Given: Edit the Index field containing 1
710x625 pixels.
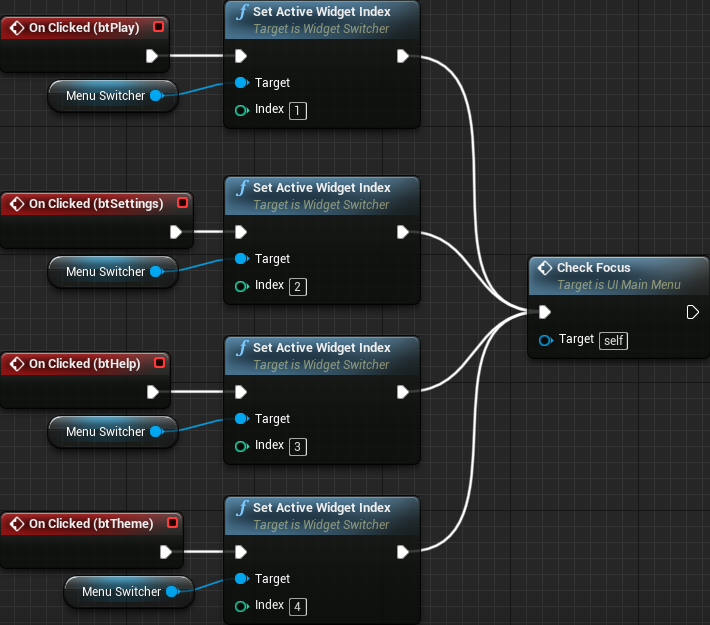Looking at the screenshot, I should pos(297,111).
